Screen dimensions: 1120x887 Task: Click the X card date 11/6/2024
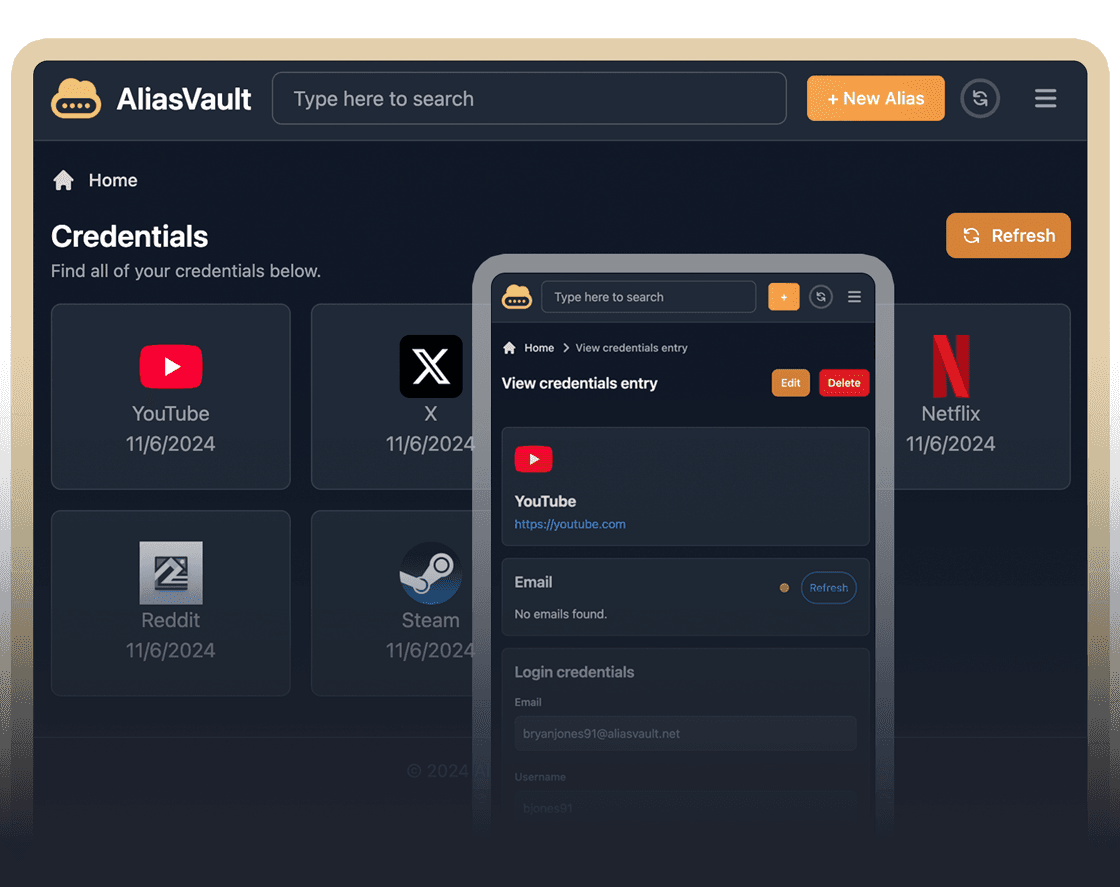[430, 444]
